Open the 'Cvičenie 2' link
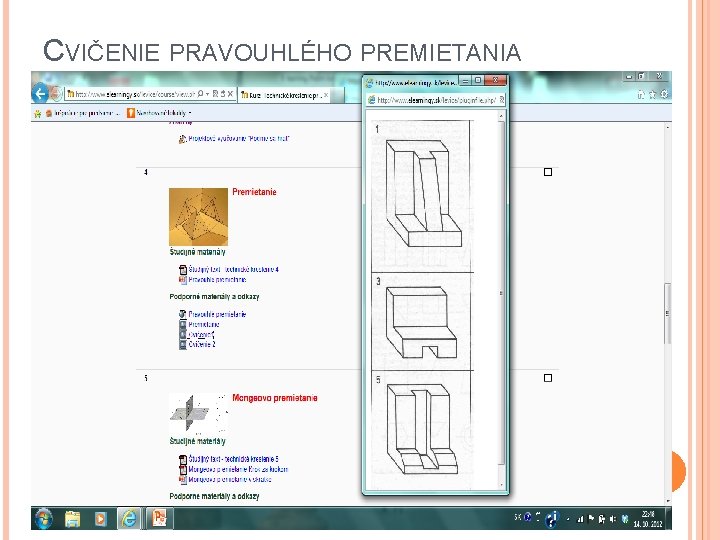720x540 pixels. (x=202, y=344)
